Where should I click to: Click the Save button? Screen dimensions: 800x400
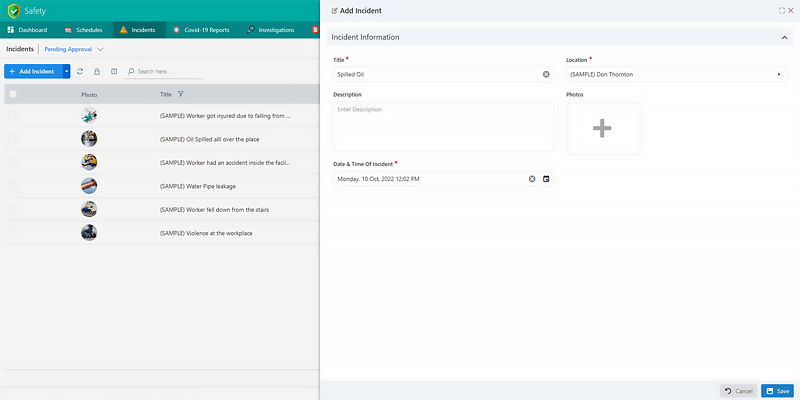click(x=777, y=390)
